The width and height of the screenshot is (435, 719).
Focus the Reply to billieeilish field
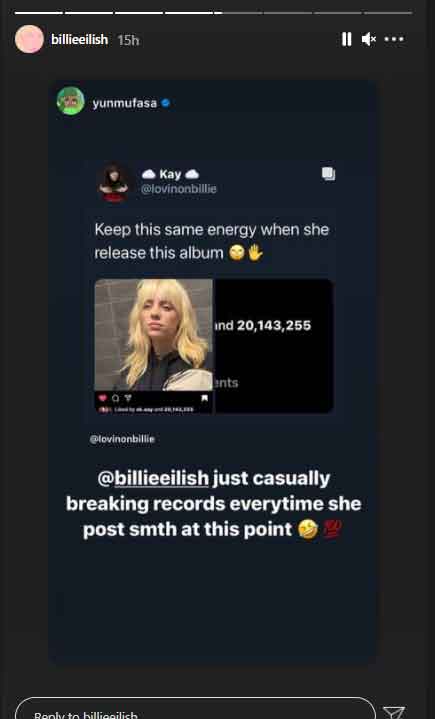tap(195, 709)
